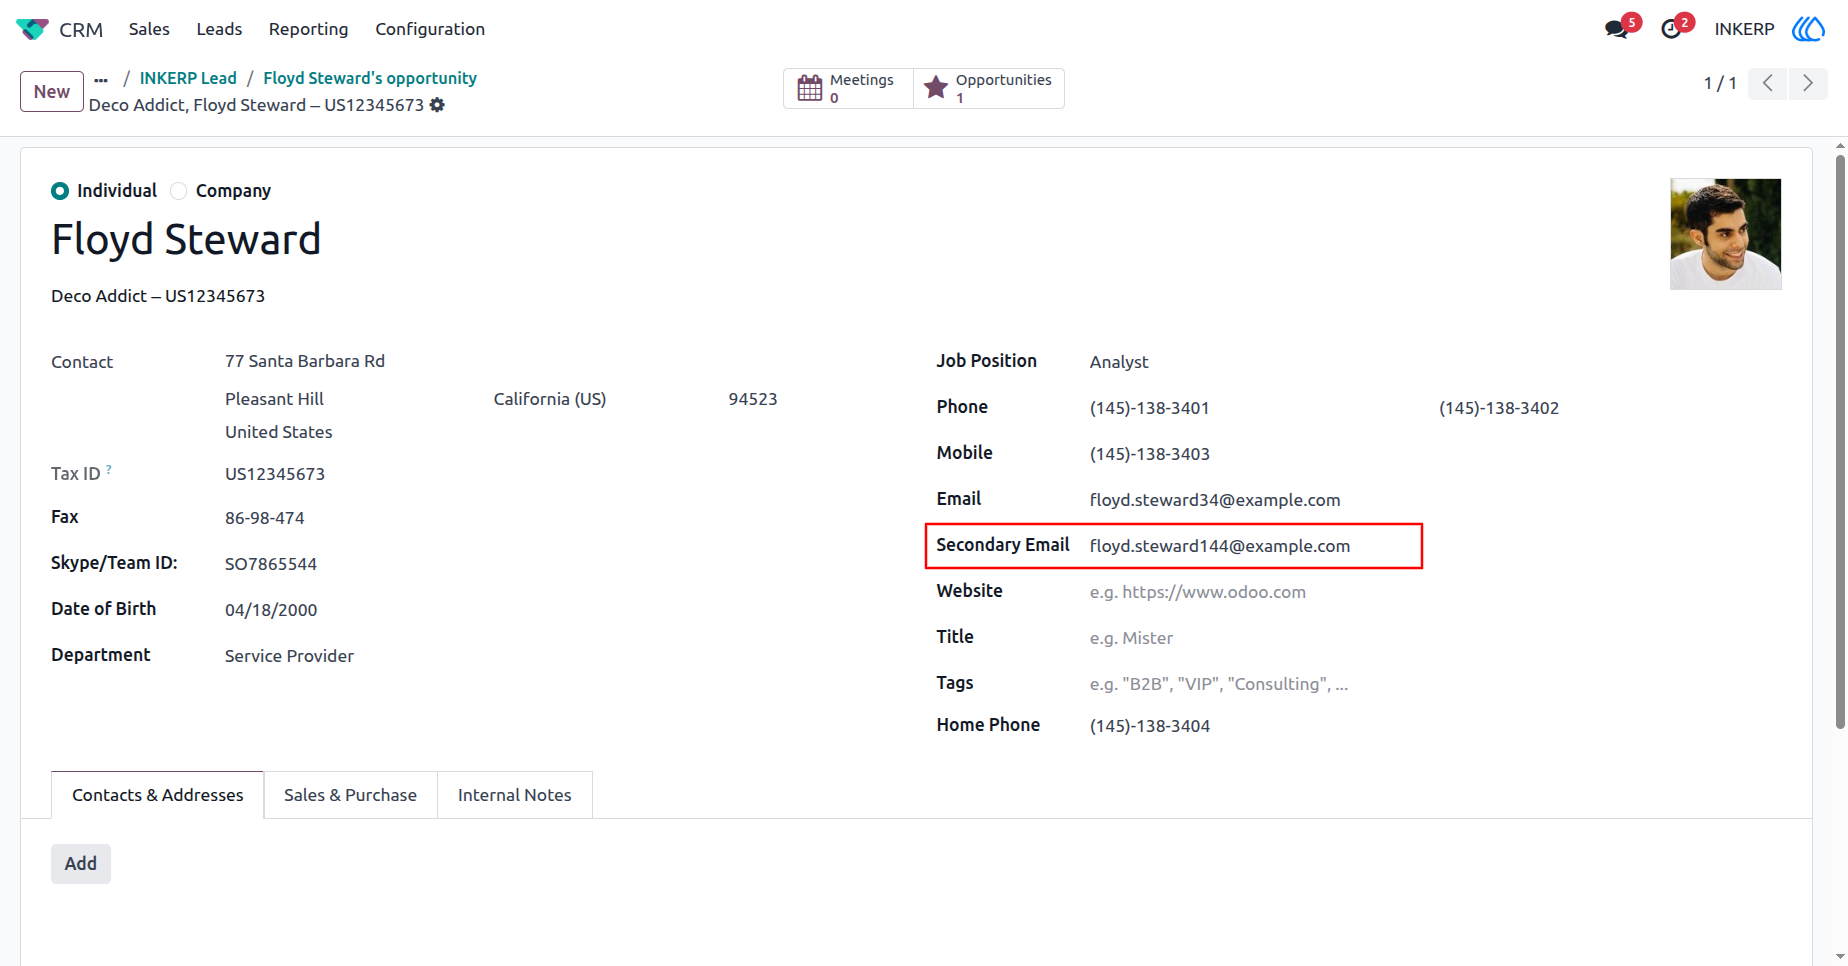The height and width of the screenshot is (966, 1848).
Task: Open the messages chat icon with 5 badge
Action: pos(1617,29)
